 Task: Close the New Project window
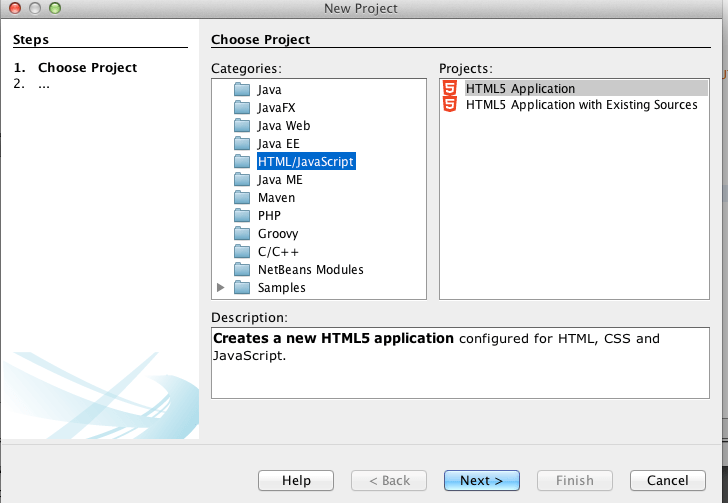tap(15, 8)
